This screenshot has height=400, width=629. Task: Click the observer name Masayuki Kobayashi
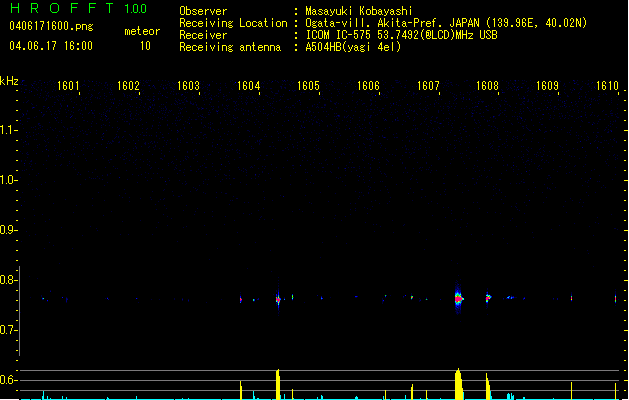click(x=359, y=11)
